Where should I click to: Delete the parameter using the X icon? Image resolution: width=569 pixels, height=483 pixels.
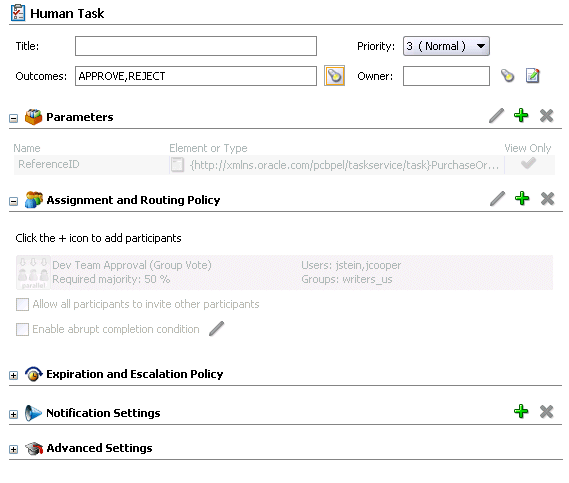tap(547, 116)
